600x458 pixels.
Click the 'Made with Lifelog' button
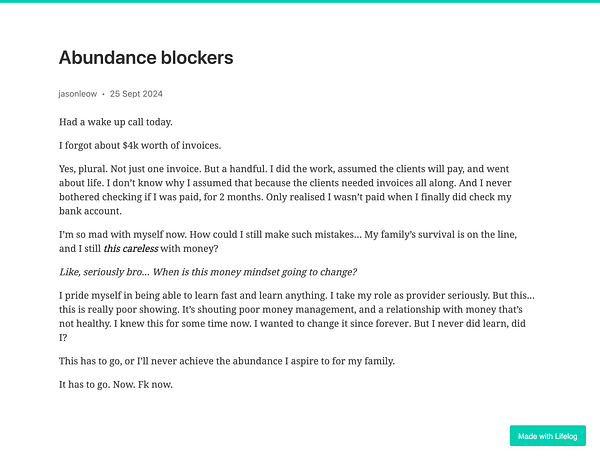click(x=548, y=436)
